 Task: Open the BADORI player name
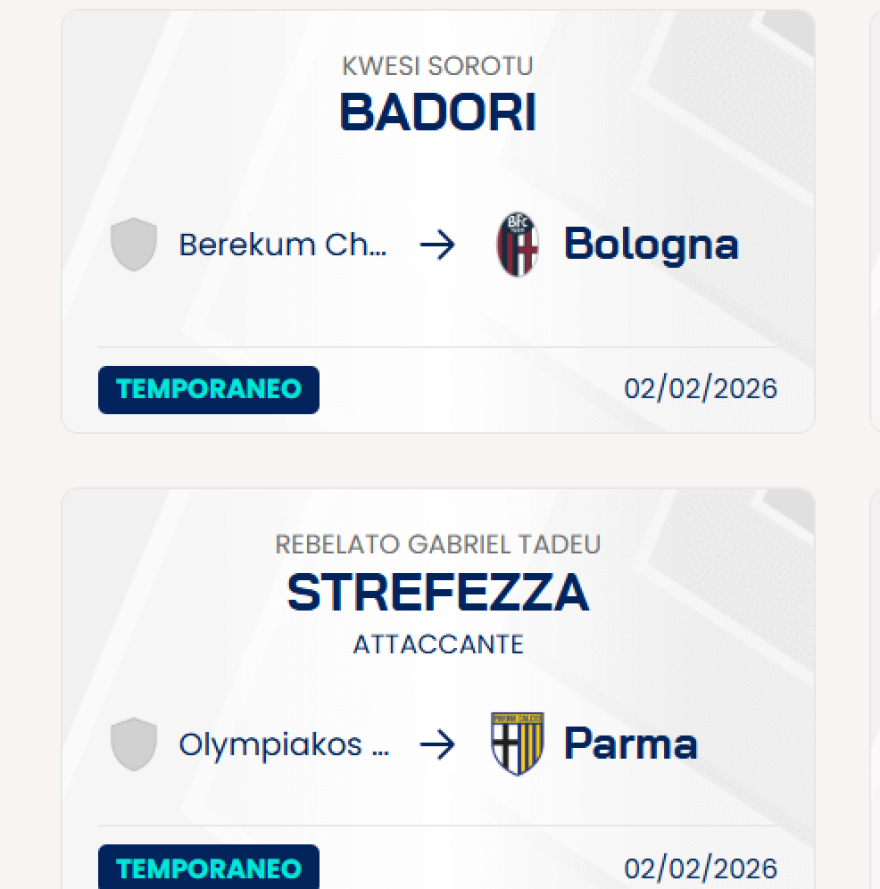[x=438, y=113]
